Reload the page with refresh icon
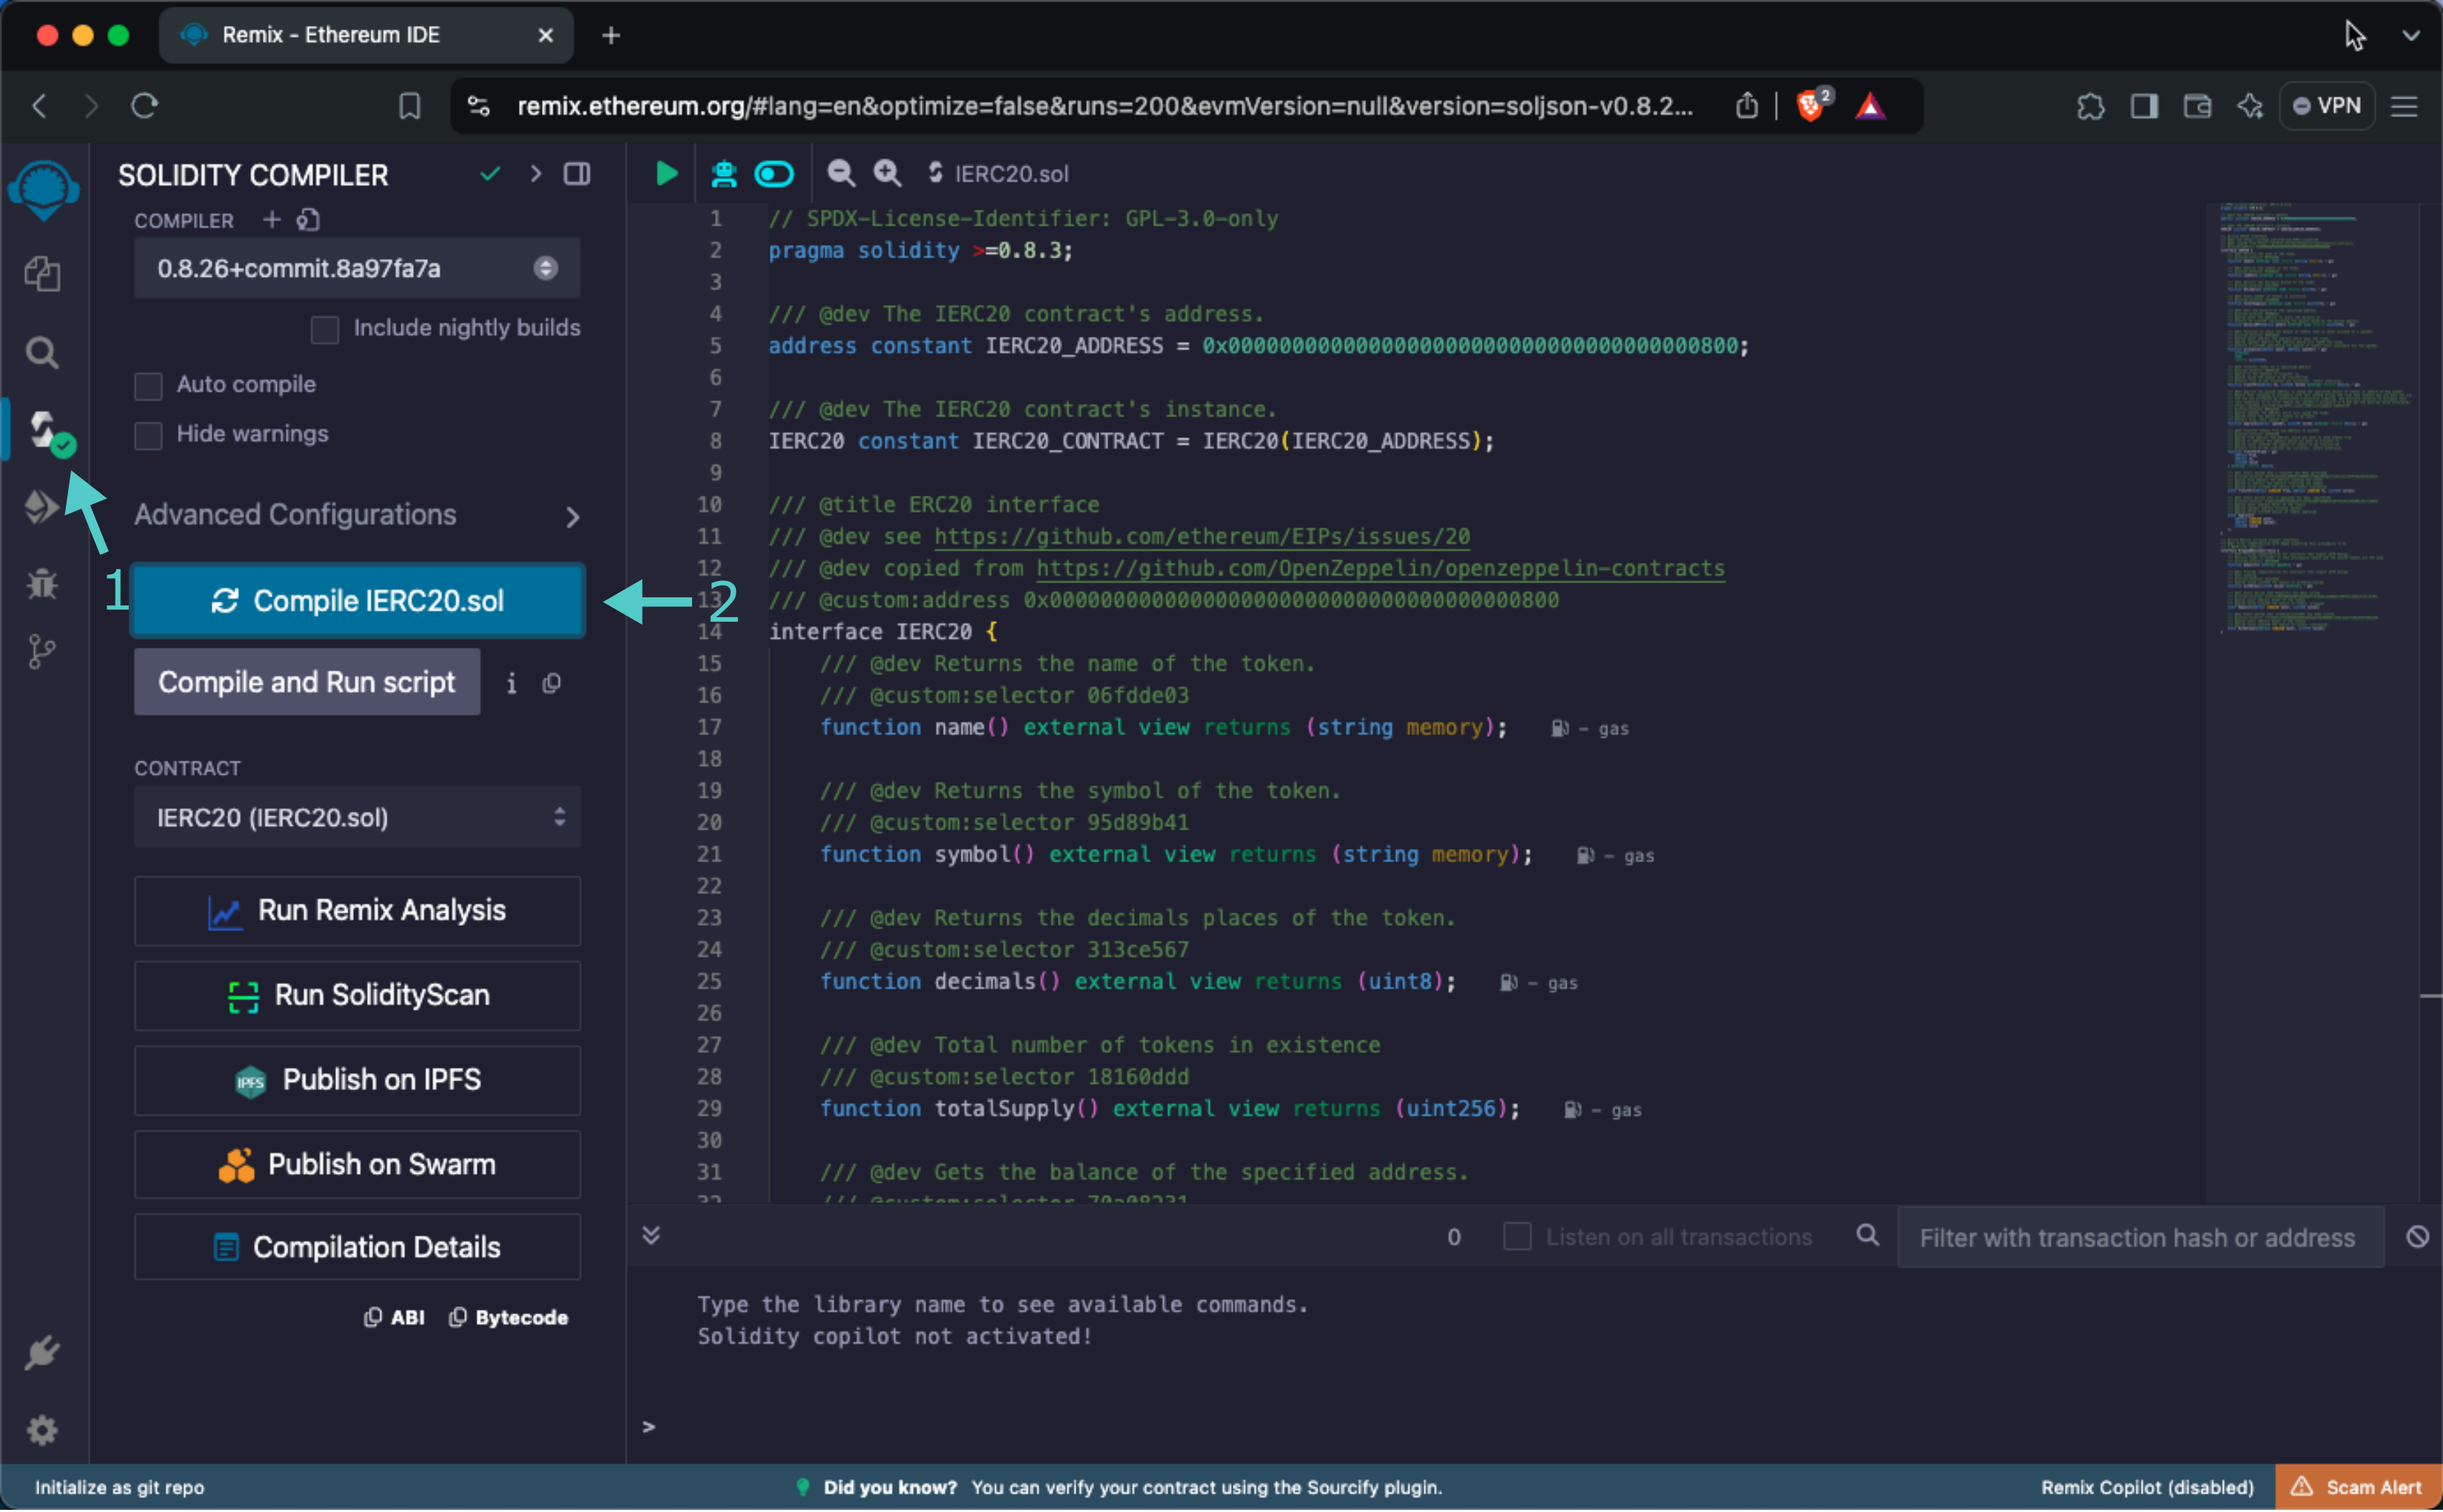The width and height of the screenshot is (2443, 1512). pyautogui.click(x=145, y=106)
